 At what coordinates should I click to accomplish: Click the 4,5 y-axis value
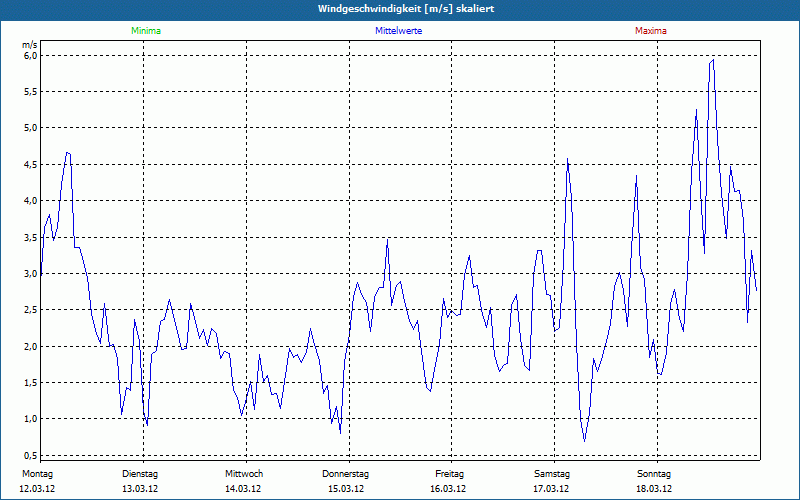point(31,164)
